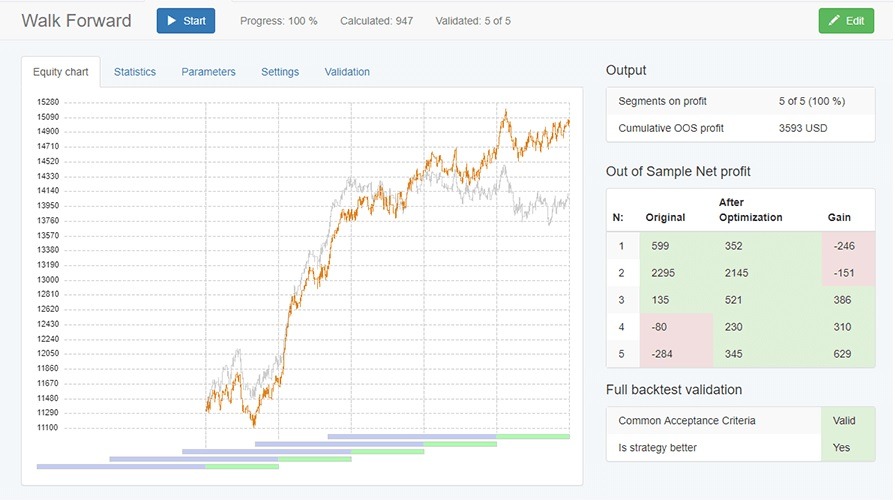Screen dimensions: 895x500
Task: Click the pencil icon on Edit button
Action: [833, 21]
